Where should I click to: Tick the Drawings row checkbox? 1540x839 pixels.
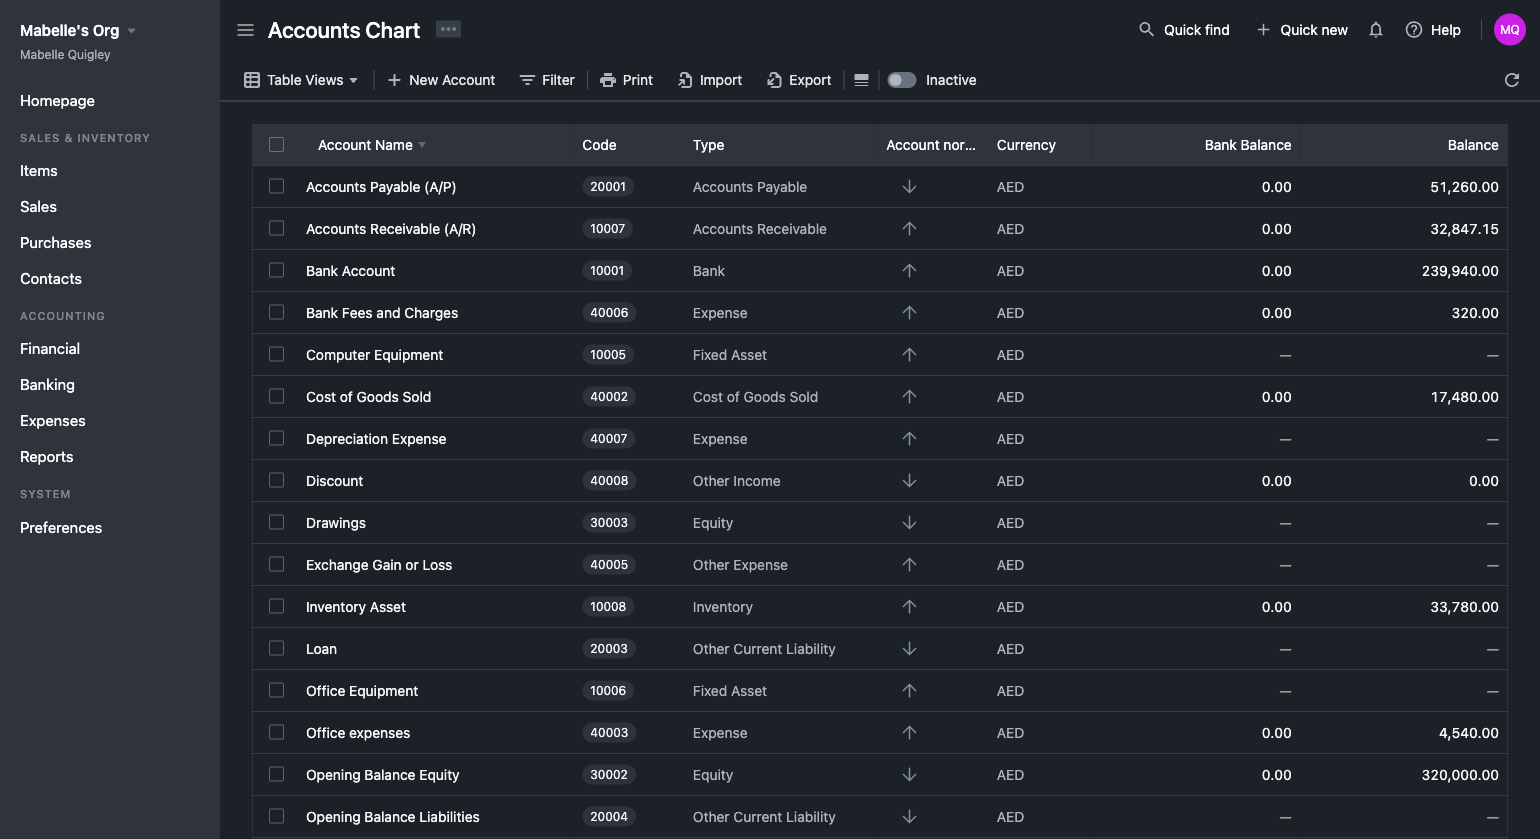coord(277,523)
